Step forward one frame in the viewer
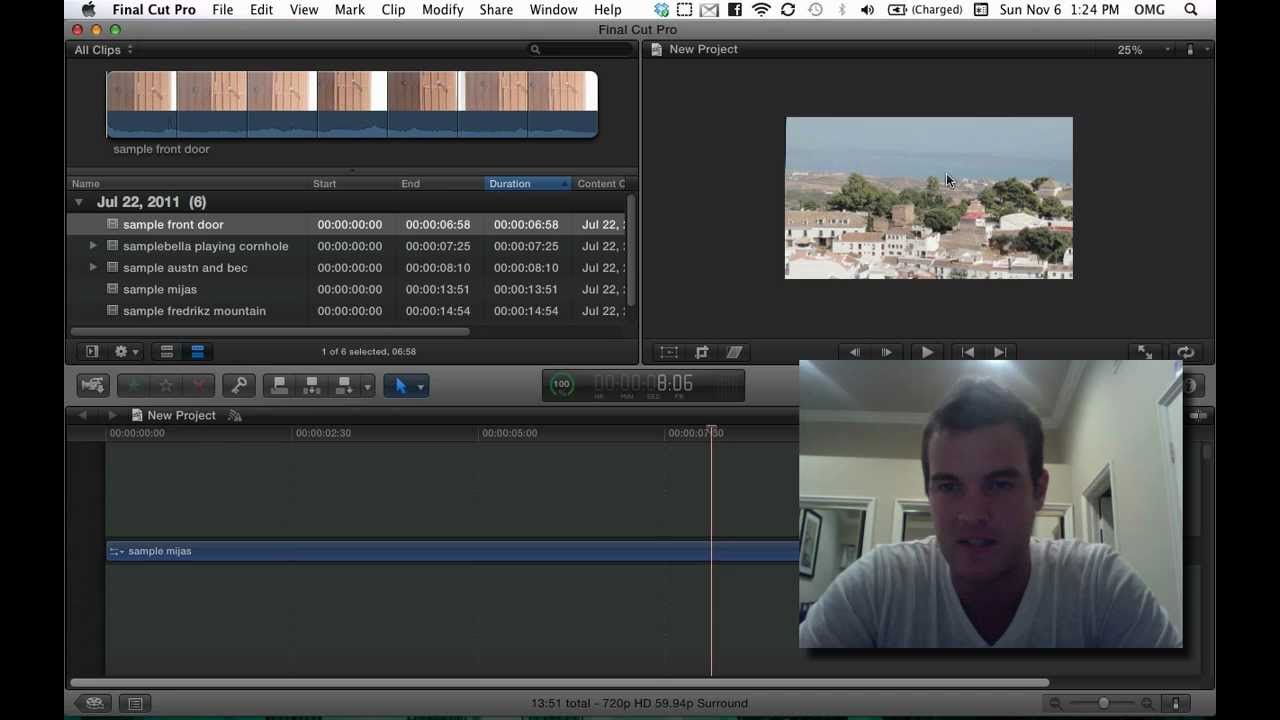Screen dimensions: 1280x720 [886, 352]
